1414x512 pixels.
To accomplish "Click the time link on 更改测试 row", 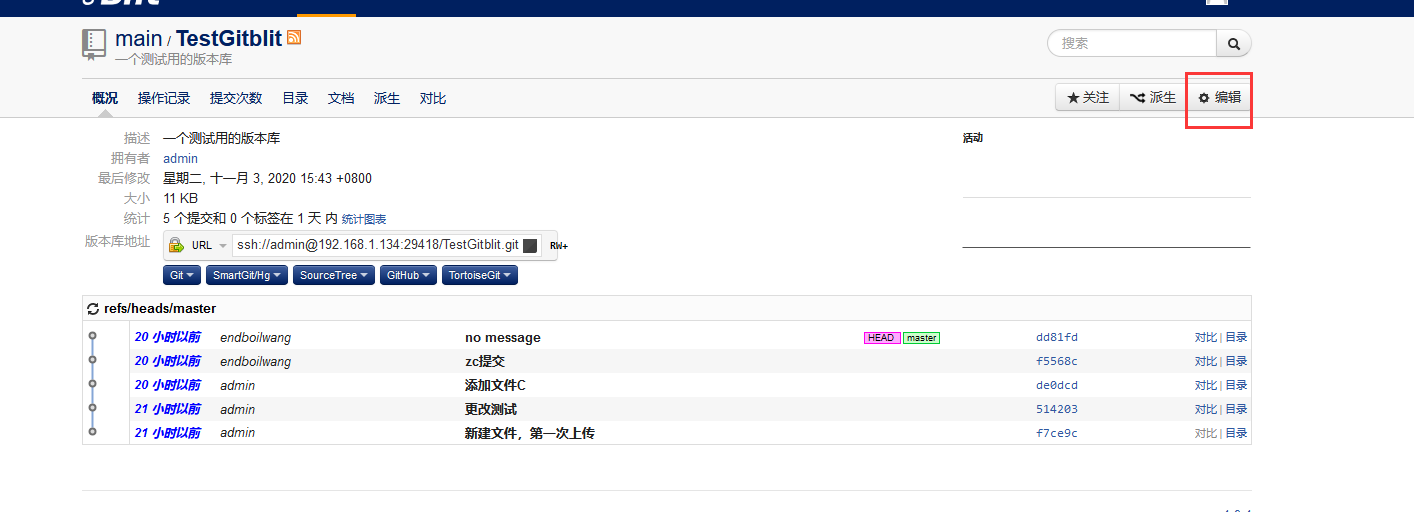I will click(x=167, y=409).
